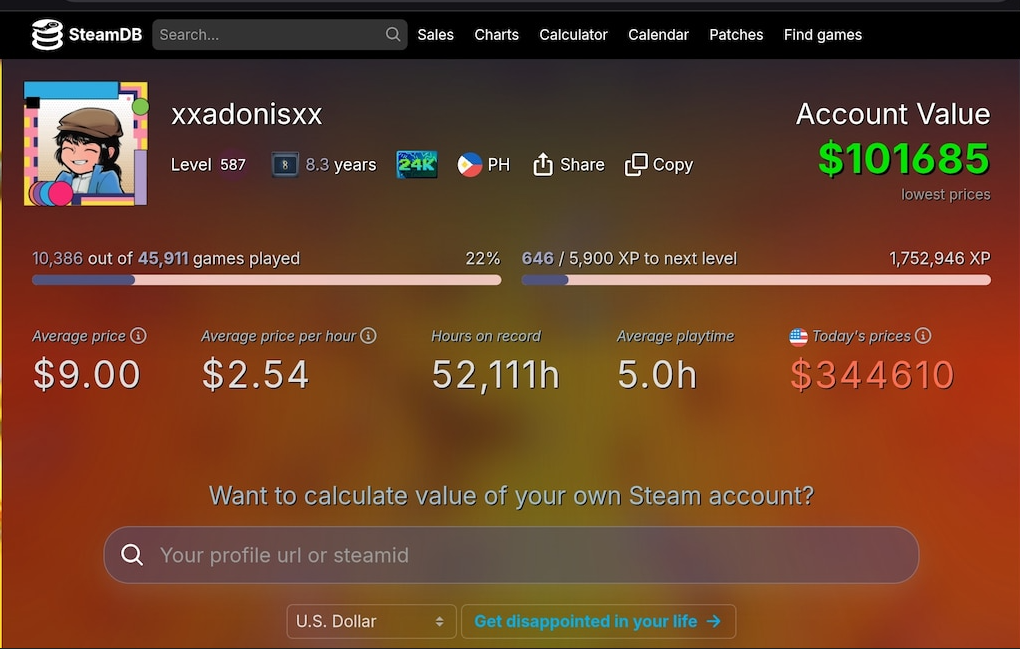Click the $101685 account value

[x=904, y=159]
